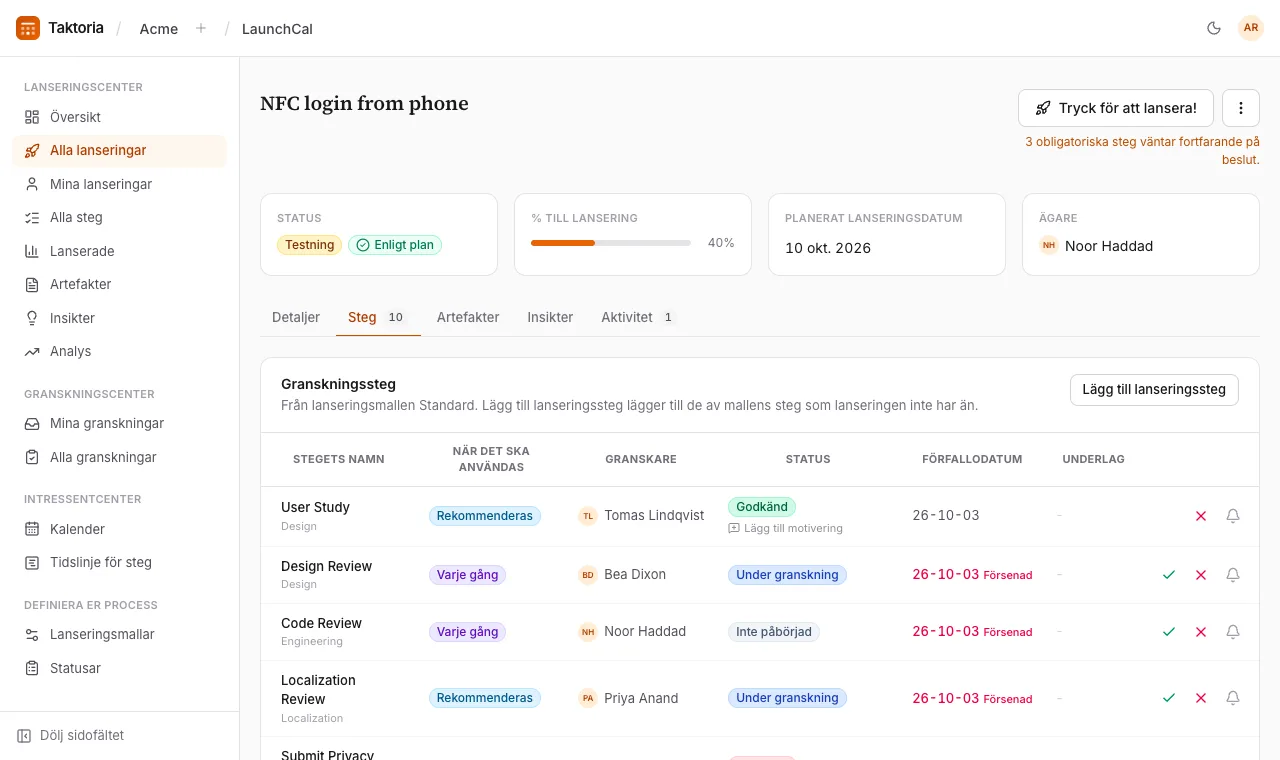Click Lägg till lanseringssteg button
The width and height of the screenshot is (1280, 760).
point(1154,390)
